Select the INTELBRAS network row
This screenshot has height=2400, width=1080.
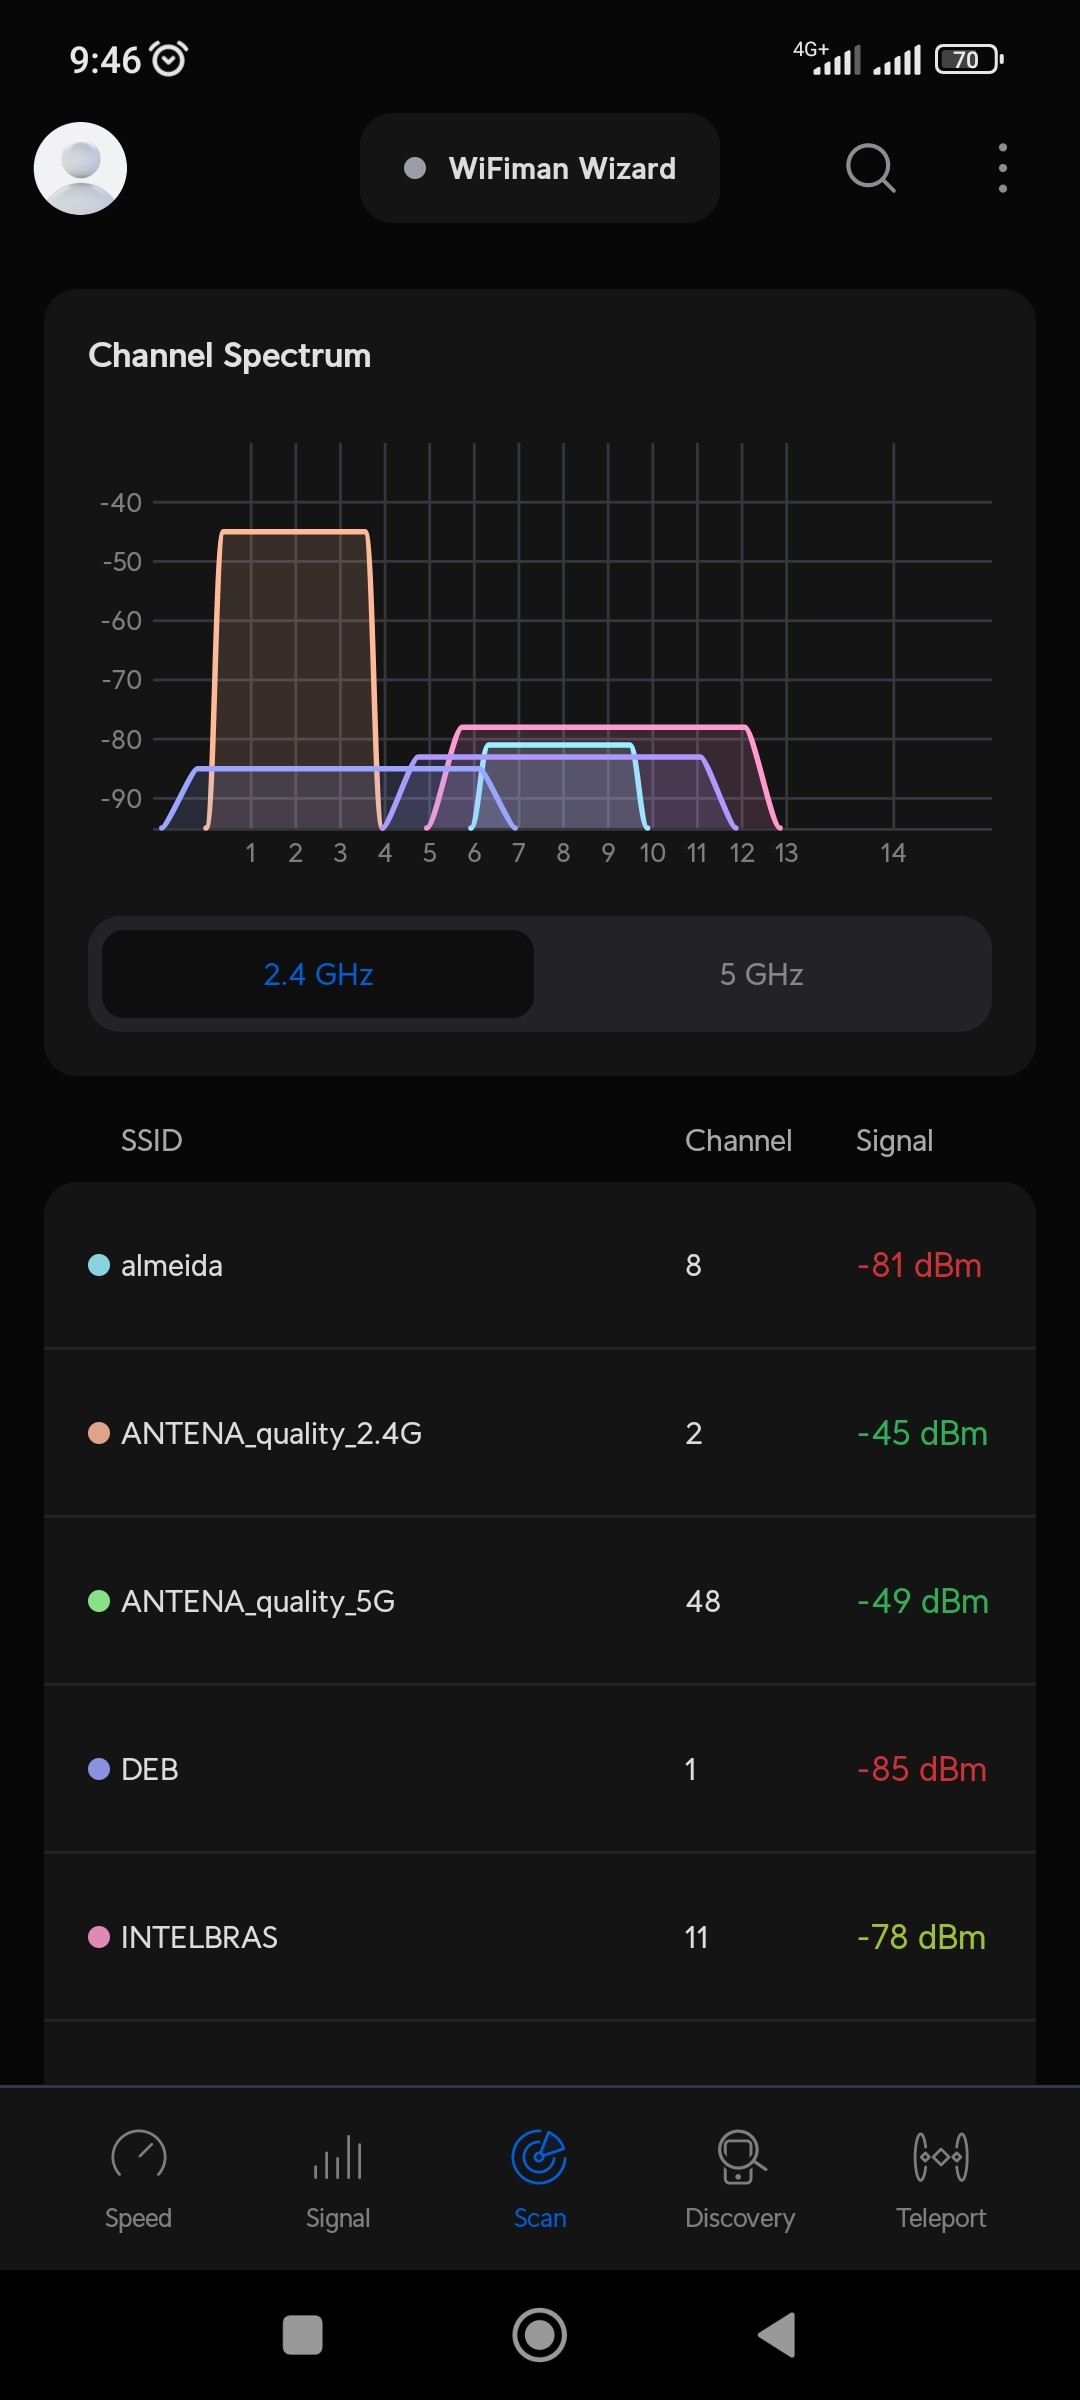pos(540,1937)
